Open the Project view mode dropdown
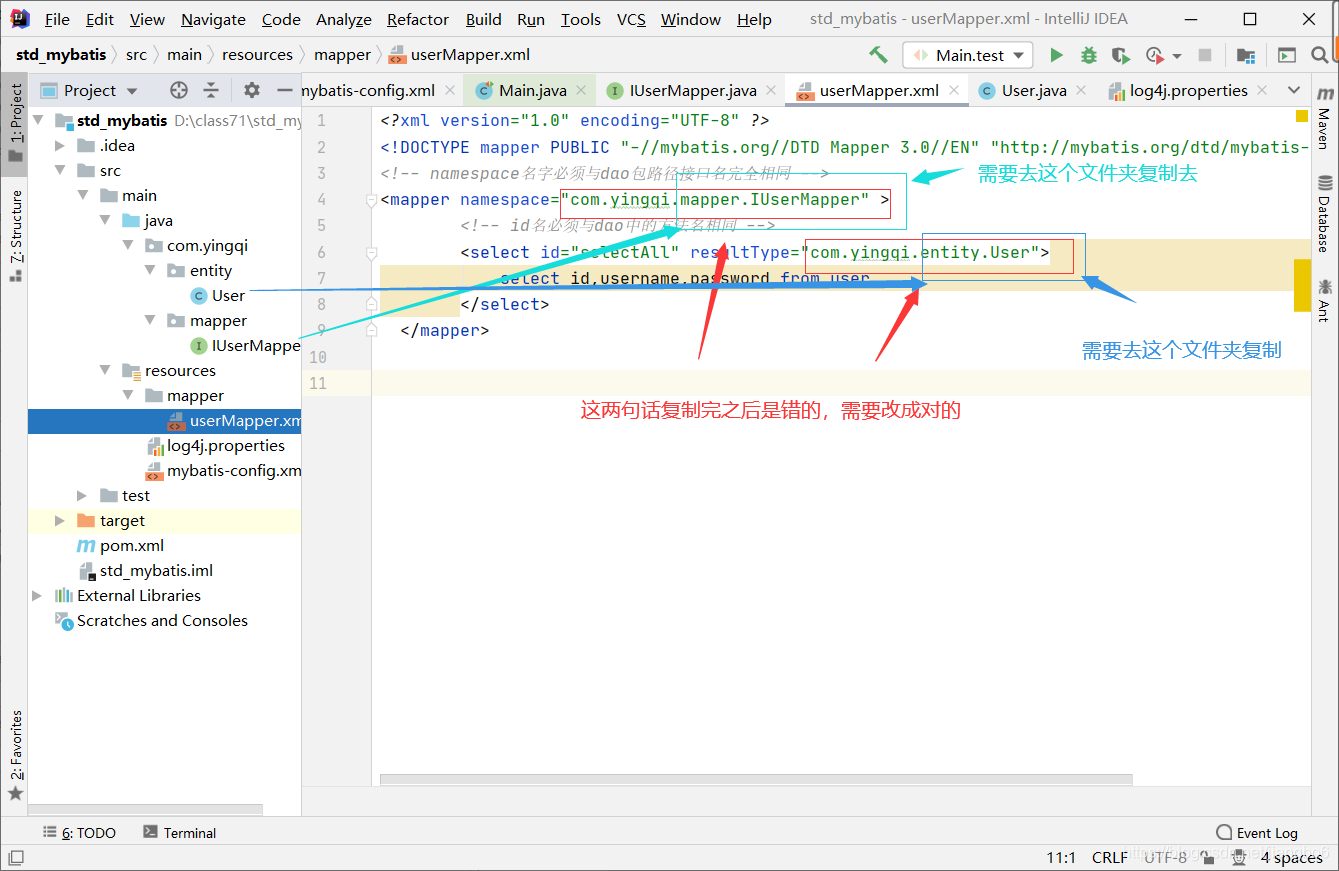The height and width of the screenshot is (871, 1339). point(132,91)
